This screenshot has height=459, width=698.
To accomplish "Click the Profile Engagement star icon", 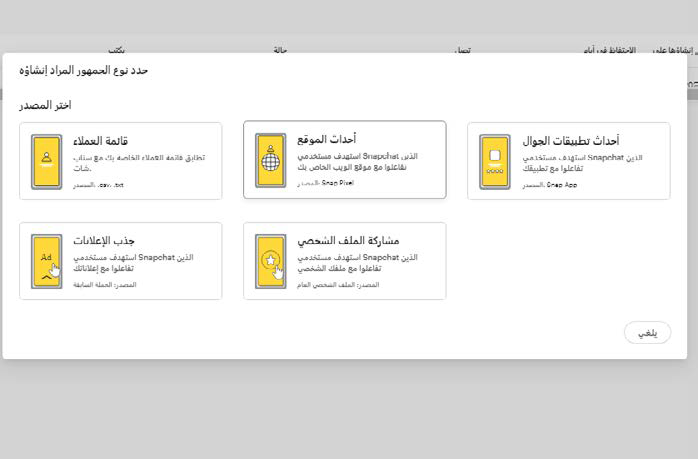I will 270,261.
